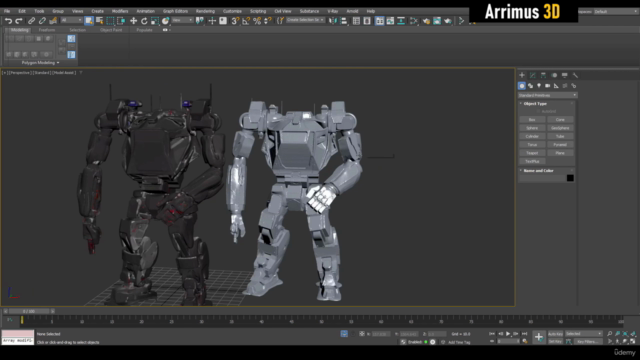Viewport: 640px width, 360px height.
Task: Toggle Angle Snap
Action: coord(246,21)
